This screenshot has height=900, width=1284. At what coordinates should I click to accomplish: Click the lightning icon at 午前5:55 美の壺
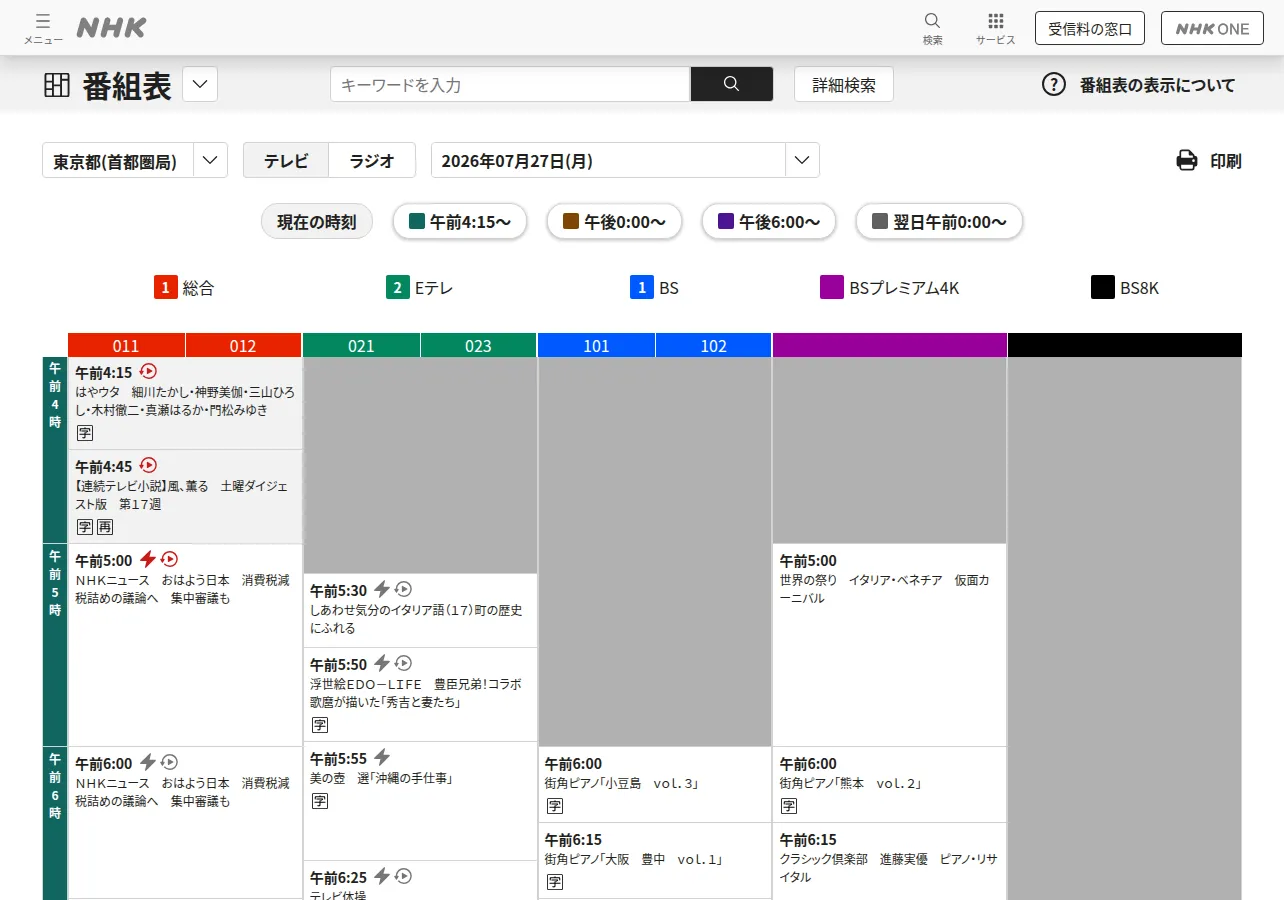pos(382,757)
